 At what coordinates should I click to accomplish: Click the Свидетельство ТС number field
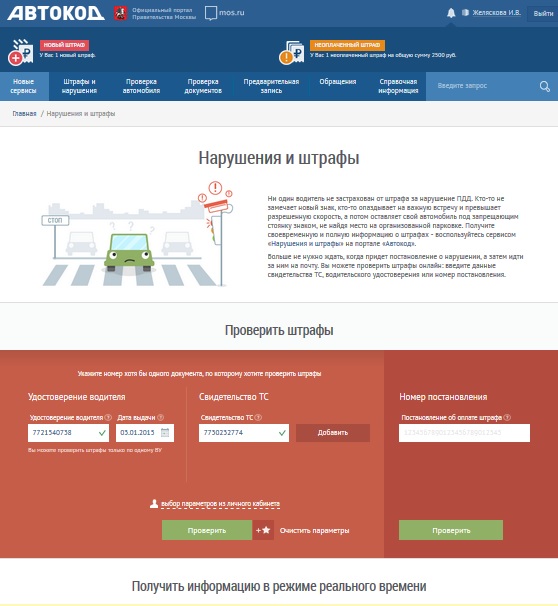[x=244, y=433]
